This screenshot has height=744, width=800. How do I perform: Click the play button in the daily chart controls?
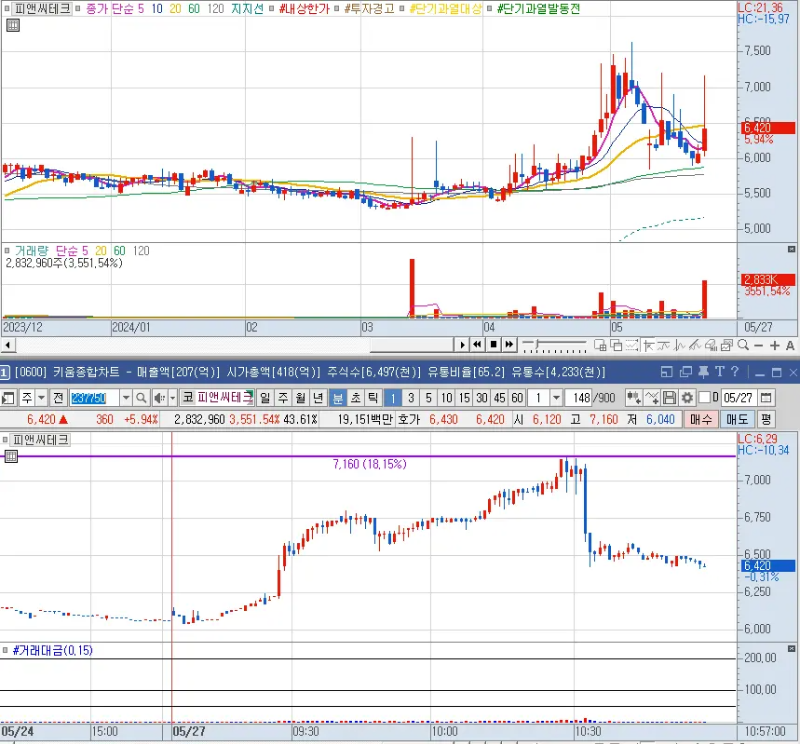pyautogui.click(x=462, y=345)
